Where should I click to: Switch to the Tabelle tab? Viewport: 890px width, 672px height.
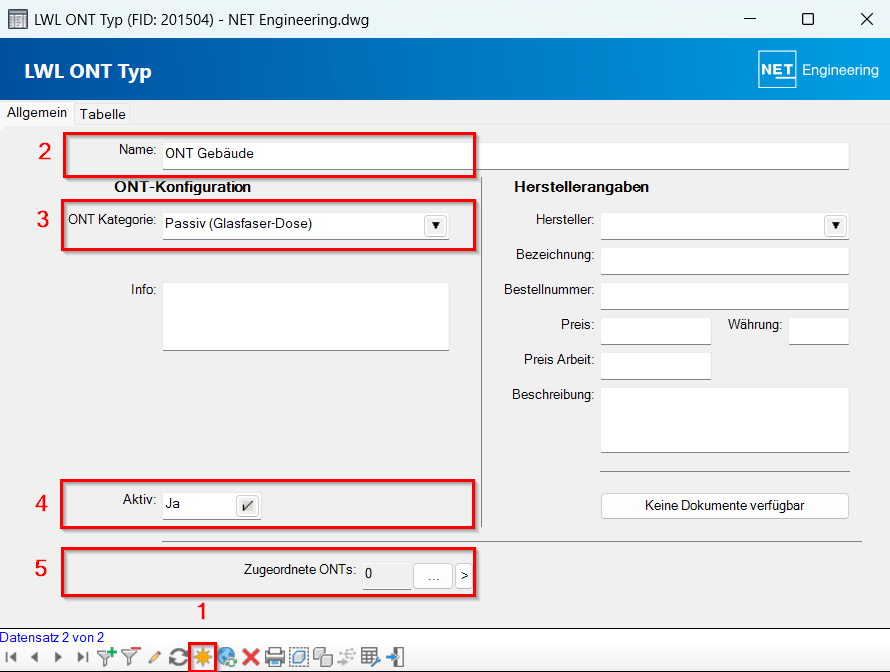coord(103,114)
